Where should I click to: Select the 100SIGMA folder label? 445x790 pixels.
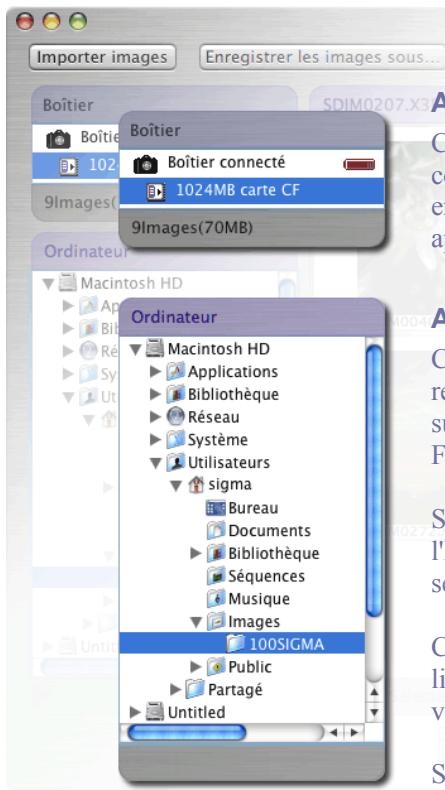[x=287, y=644]
